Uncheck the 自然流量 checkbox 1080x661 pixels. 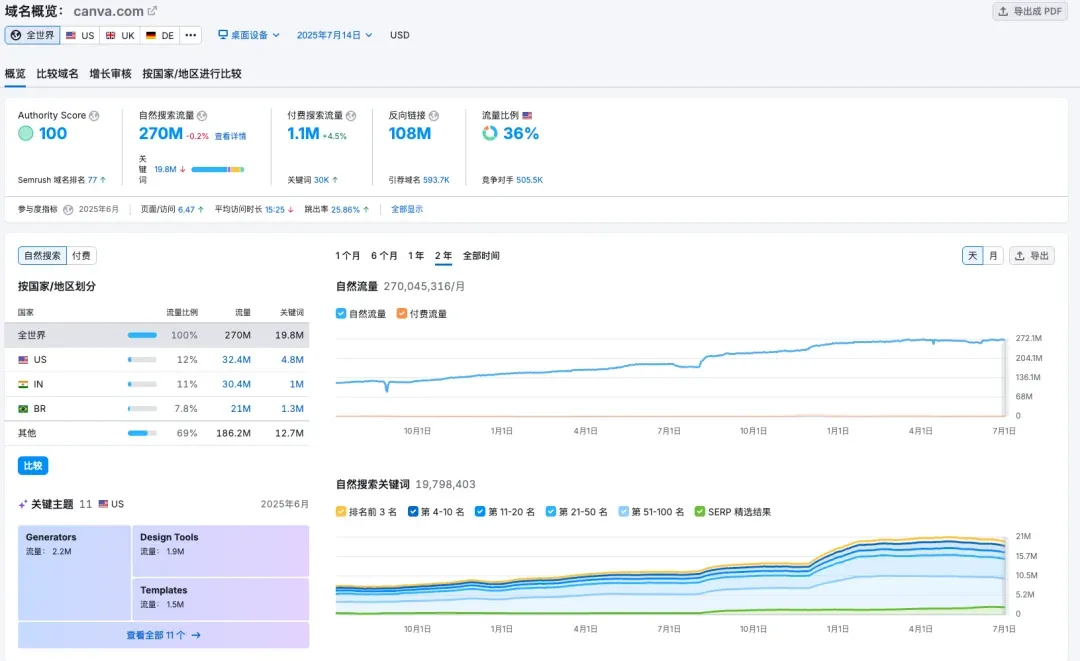pos(342,313)
